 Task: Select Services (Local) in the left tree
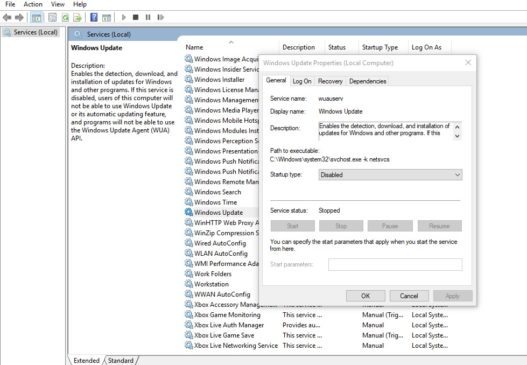[35, 32]
